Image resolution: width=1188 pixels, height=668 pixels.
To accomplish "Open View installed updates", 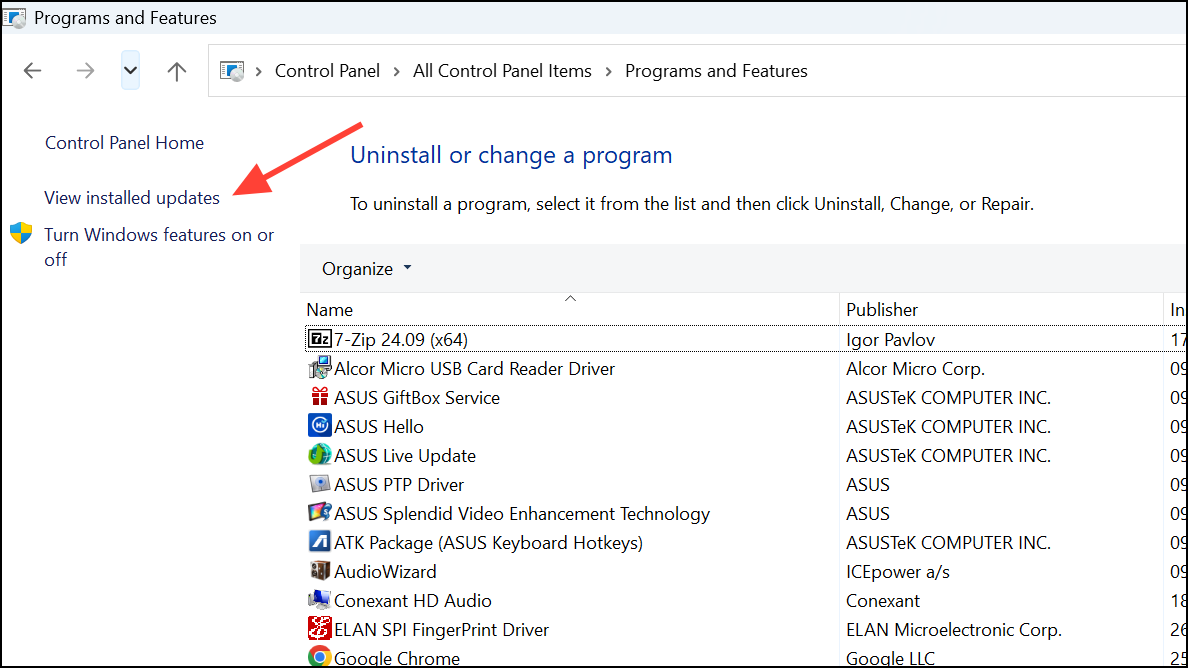I will [131, 197].
